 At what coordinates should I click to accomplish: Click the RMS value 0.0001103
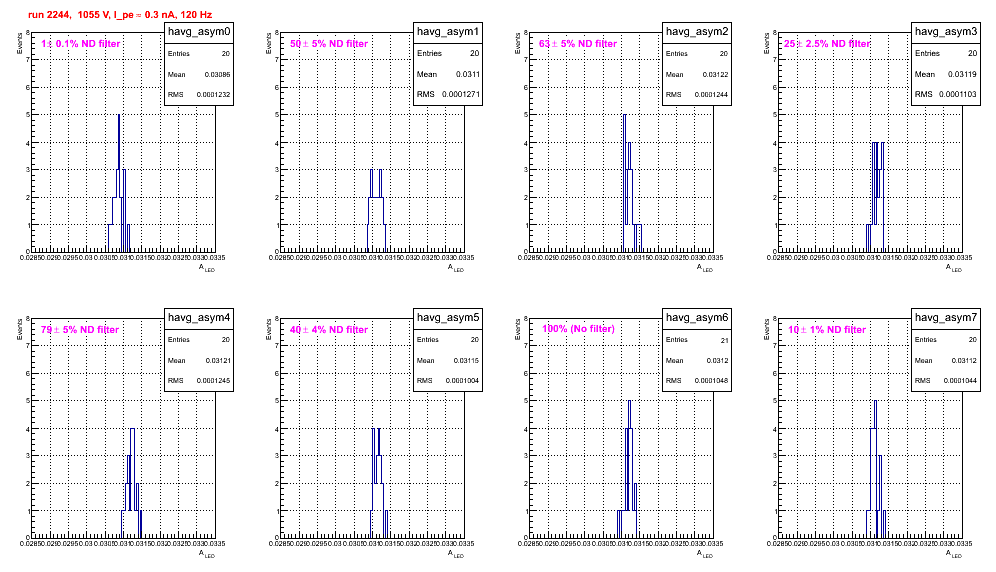pyautogui.click(x=959, y=94)
